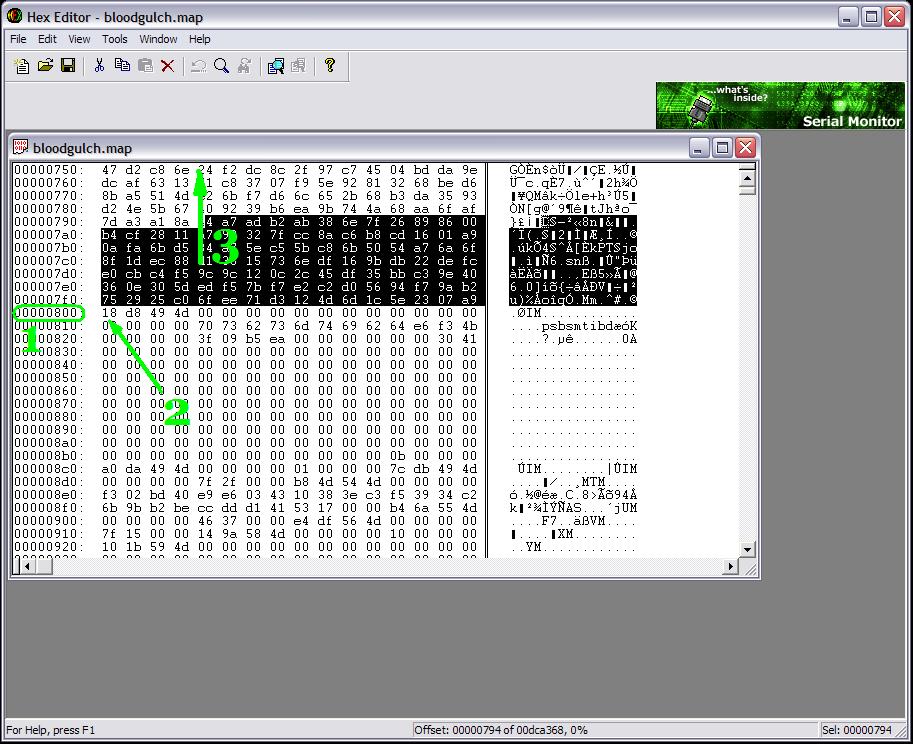
Task: Open the Help menu
Action: tap(200, 39)
